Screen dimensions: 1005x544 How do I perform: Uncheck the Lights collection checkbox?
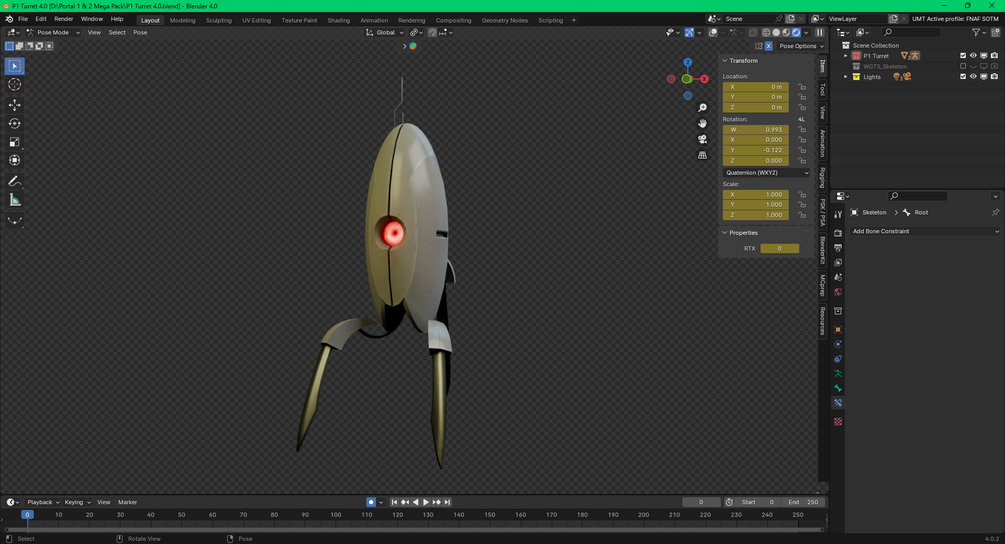pyautogui.click(x=963, y=76)
